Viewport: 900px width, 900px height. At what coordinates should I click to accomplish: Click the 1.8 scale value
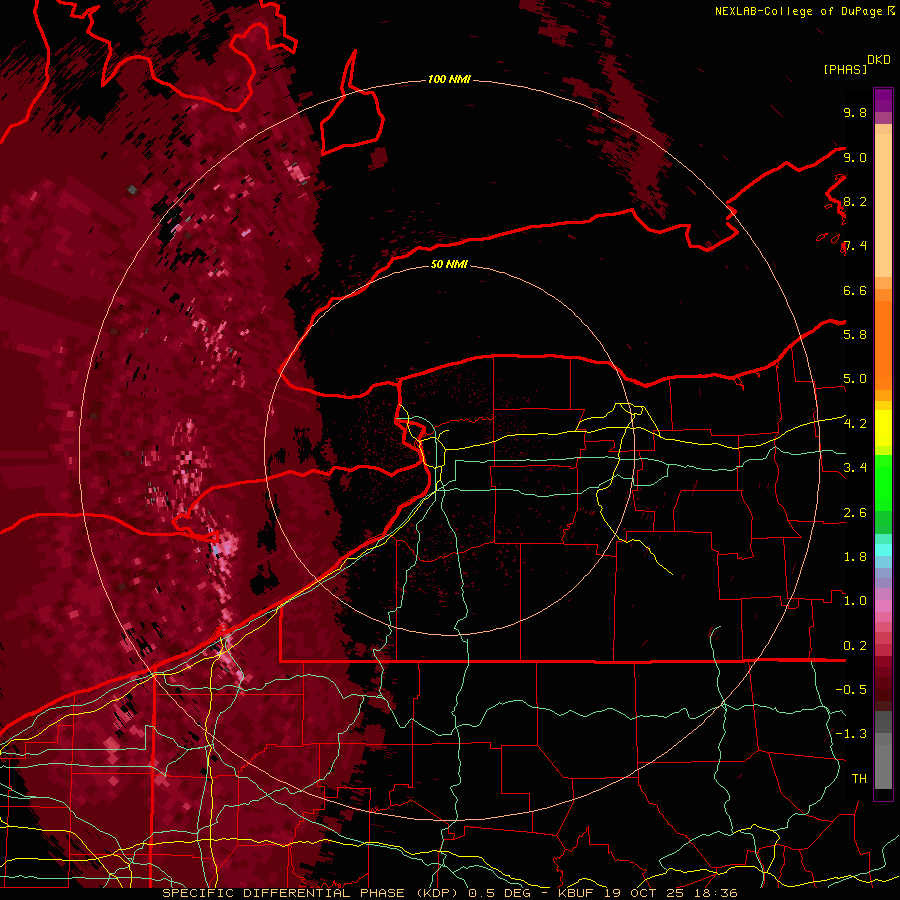[x=855, y=557]
